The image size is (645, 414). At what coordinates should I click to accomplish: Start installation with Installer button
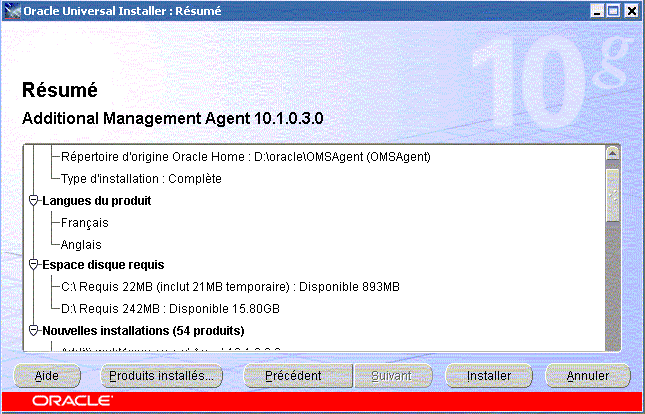click(490, 376)
